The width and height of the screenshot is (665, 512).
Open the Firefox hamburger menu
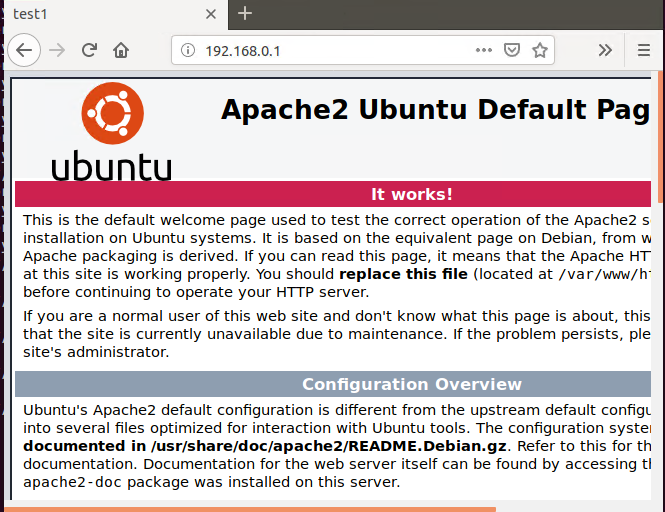coord(643,50)
